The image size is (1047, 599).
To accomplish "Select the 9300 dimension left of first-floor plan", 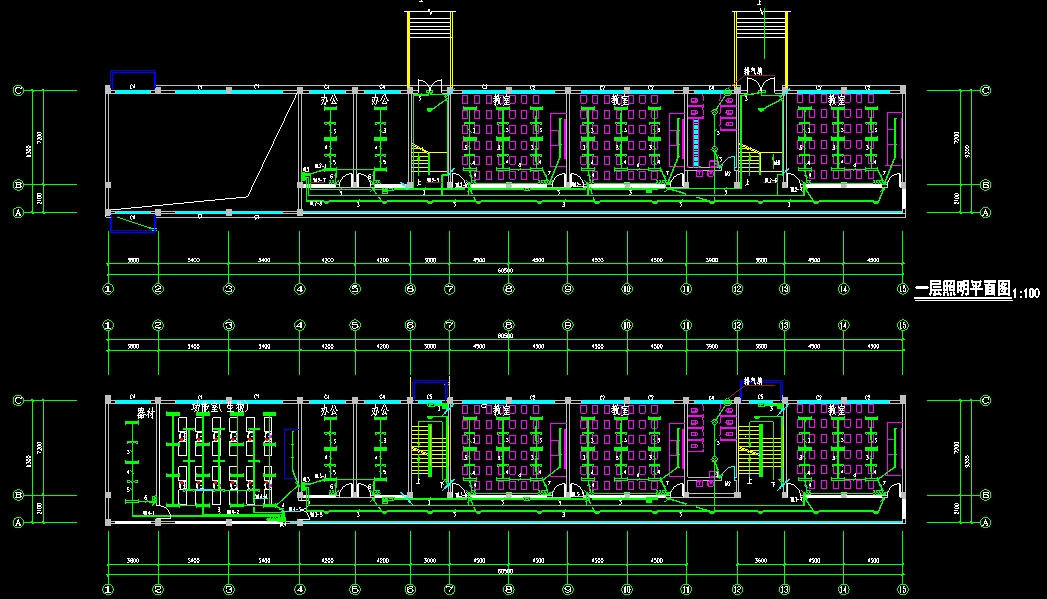I will pos(30,150).
